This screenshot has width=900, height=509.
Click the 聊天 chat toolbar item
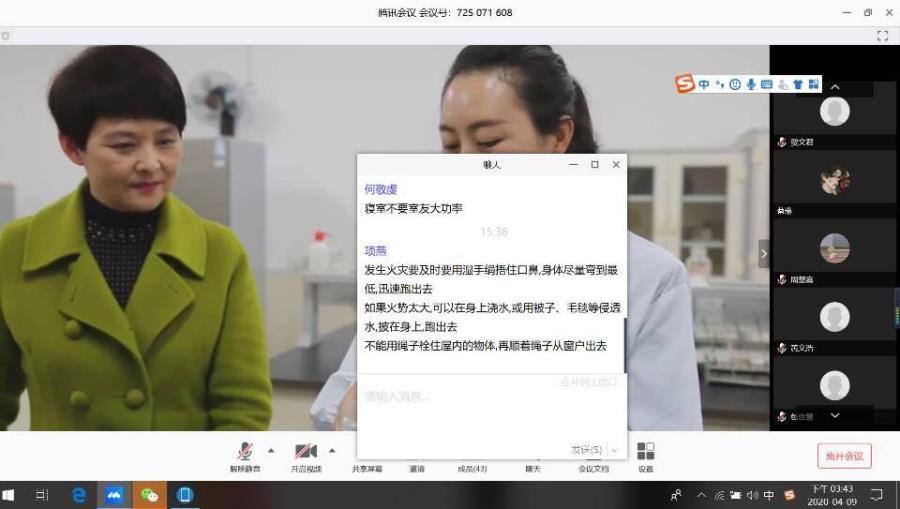[533, 468]
